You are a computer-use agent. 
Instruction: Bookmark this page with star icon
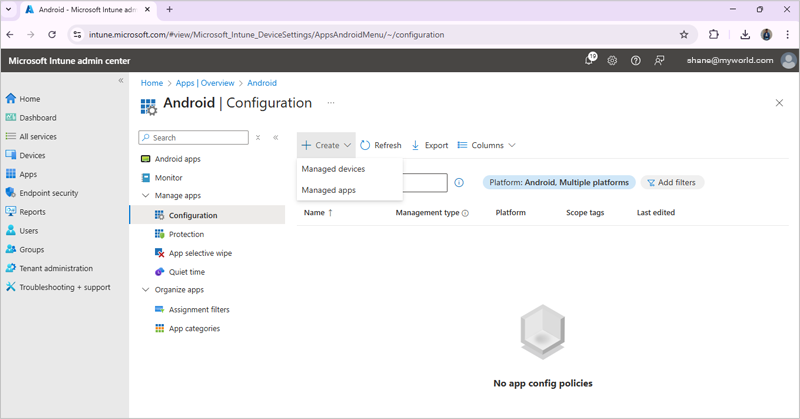(684, 34)
